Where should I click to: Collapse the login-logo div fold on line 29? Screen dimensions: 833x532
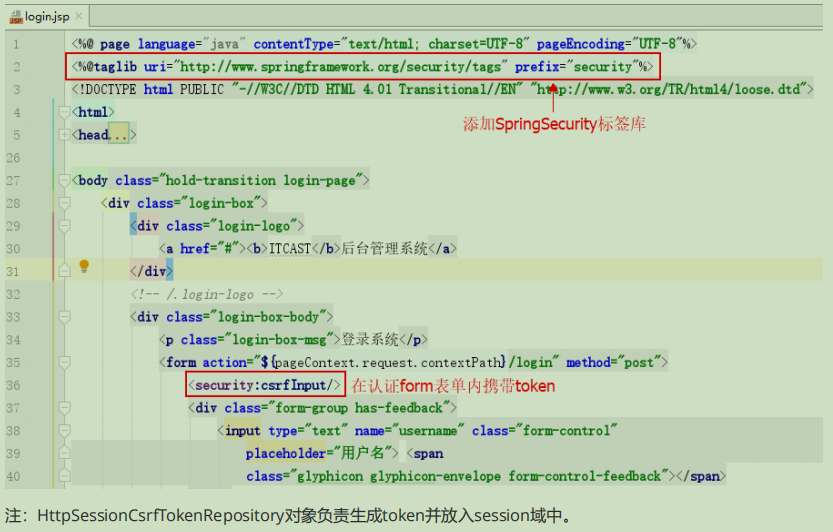point(64,226)
